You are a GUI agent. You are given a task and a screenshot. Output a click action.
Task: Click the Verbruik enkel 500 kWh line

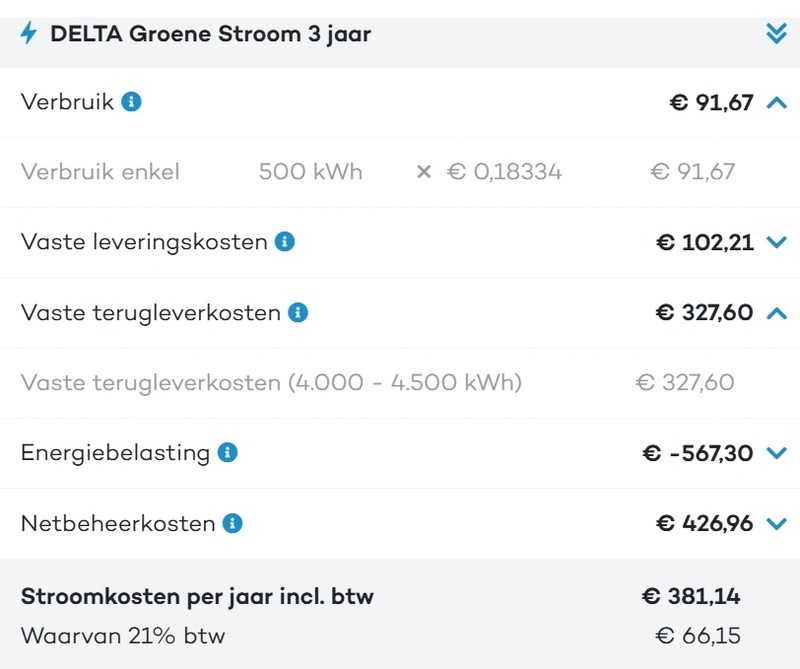coord(190,171)
